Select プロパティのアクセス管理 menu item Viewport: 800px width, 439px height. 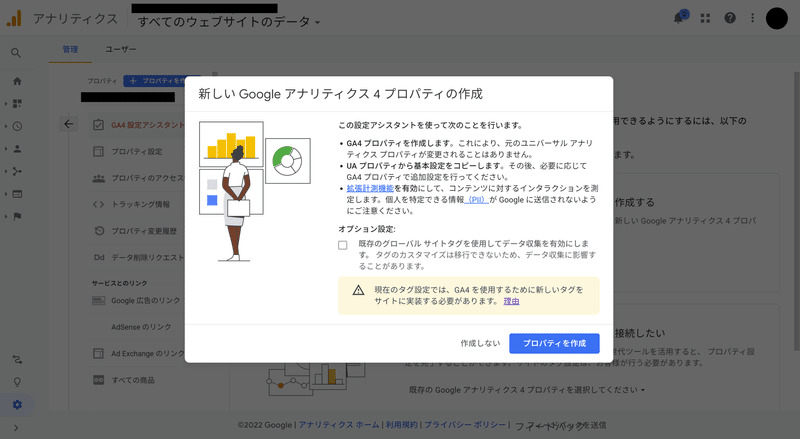tap(138, 178)
